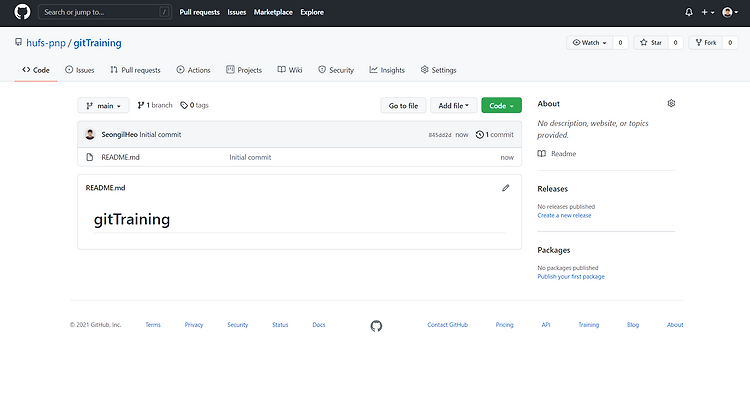
Task: Open the Initial commit message in header row
Action: coord(160,134)
